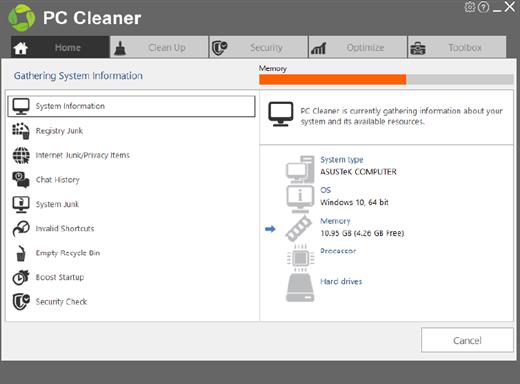Switch to the Optimize tab
This screenshot has width=520, height=384.
pyautogui.click(x=358, y=47)
